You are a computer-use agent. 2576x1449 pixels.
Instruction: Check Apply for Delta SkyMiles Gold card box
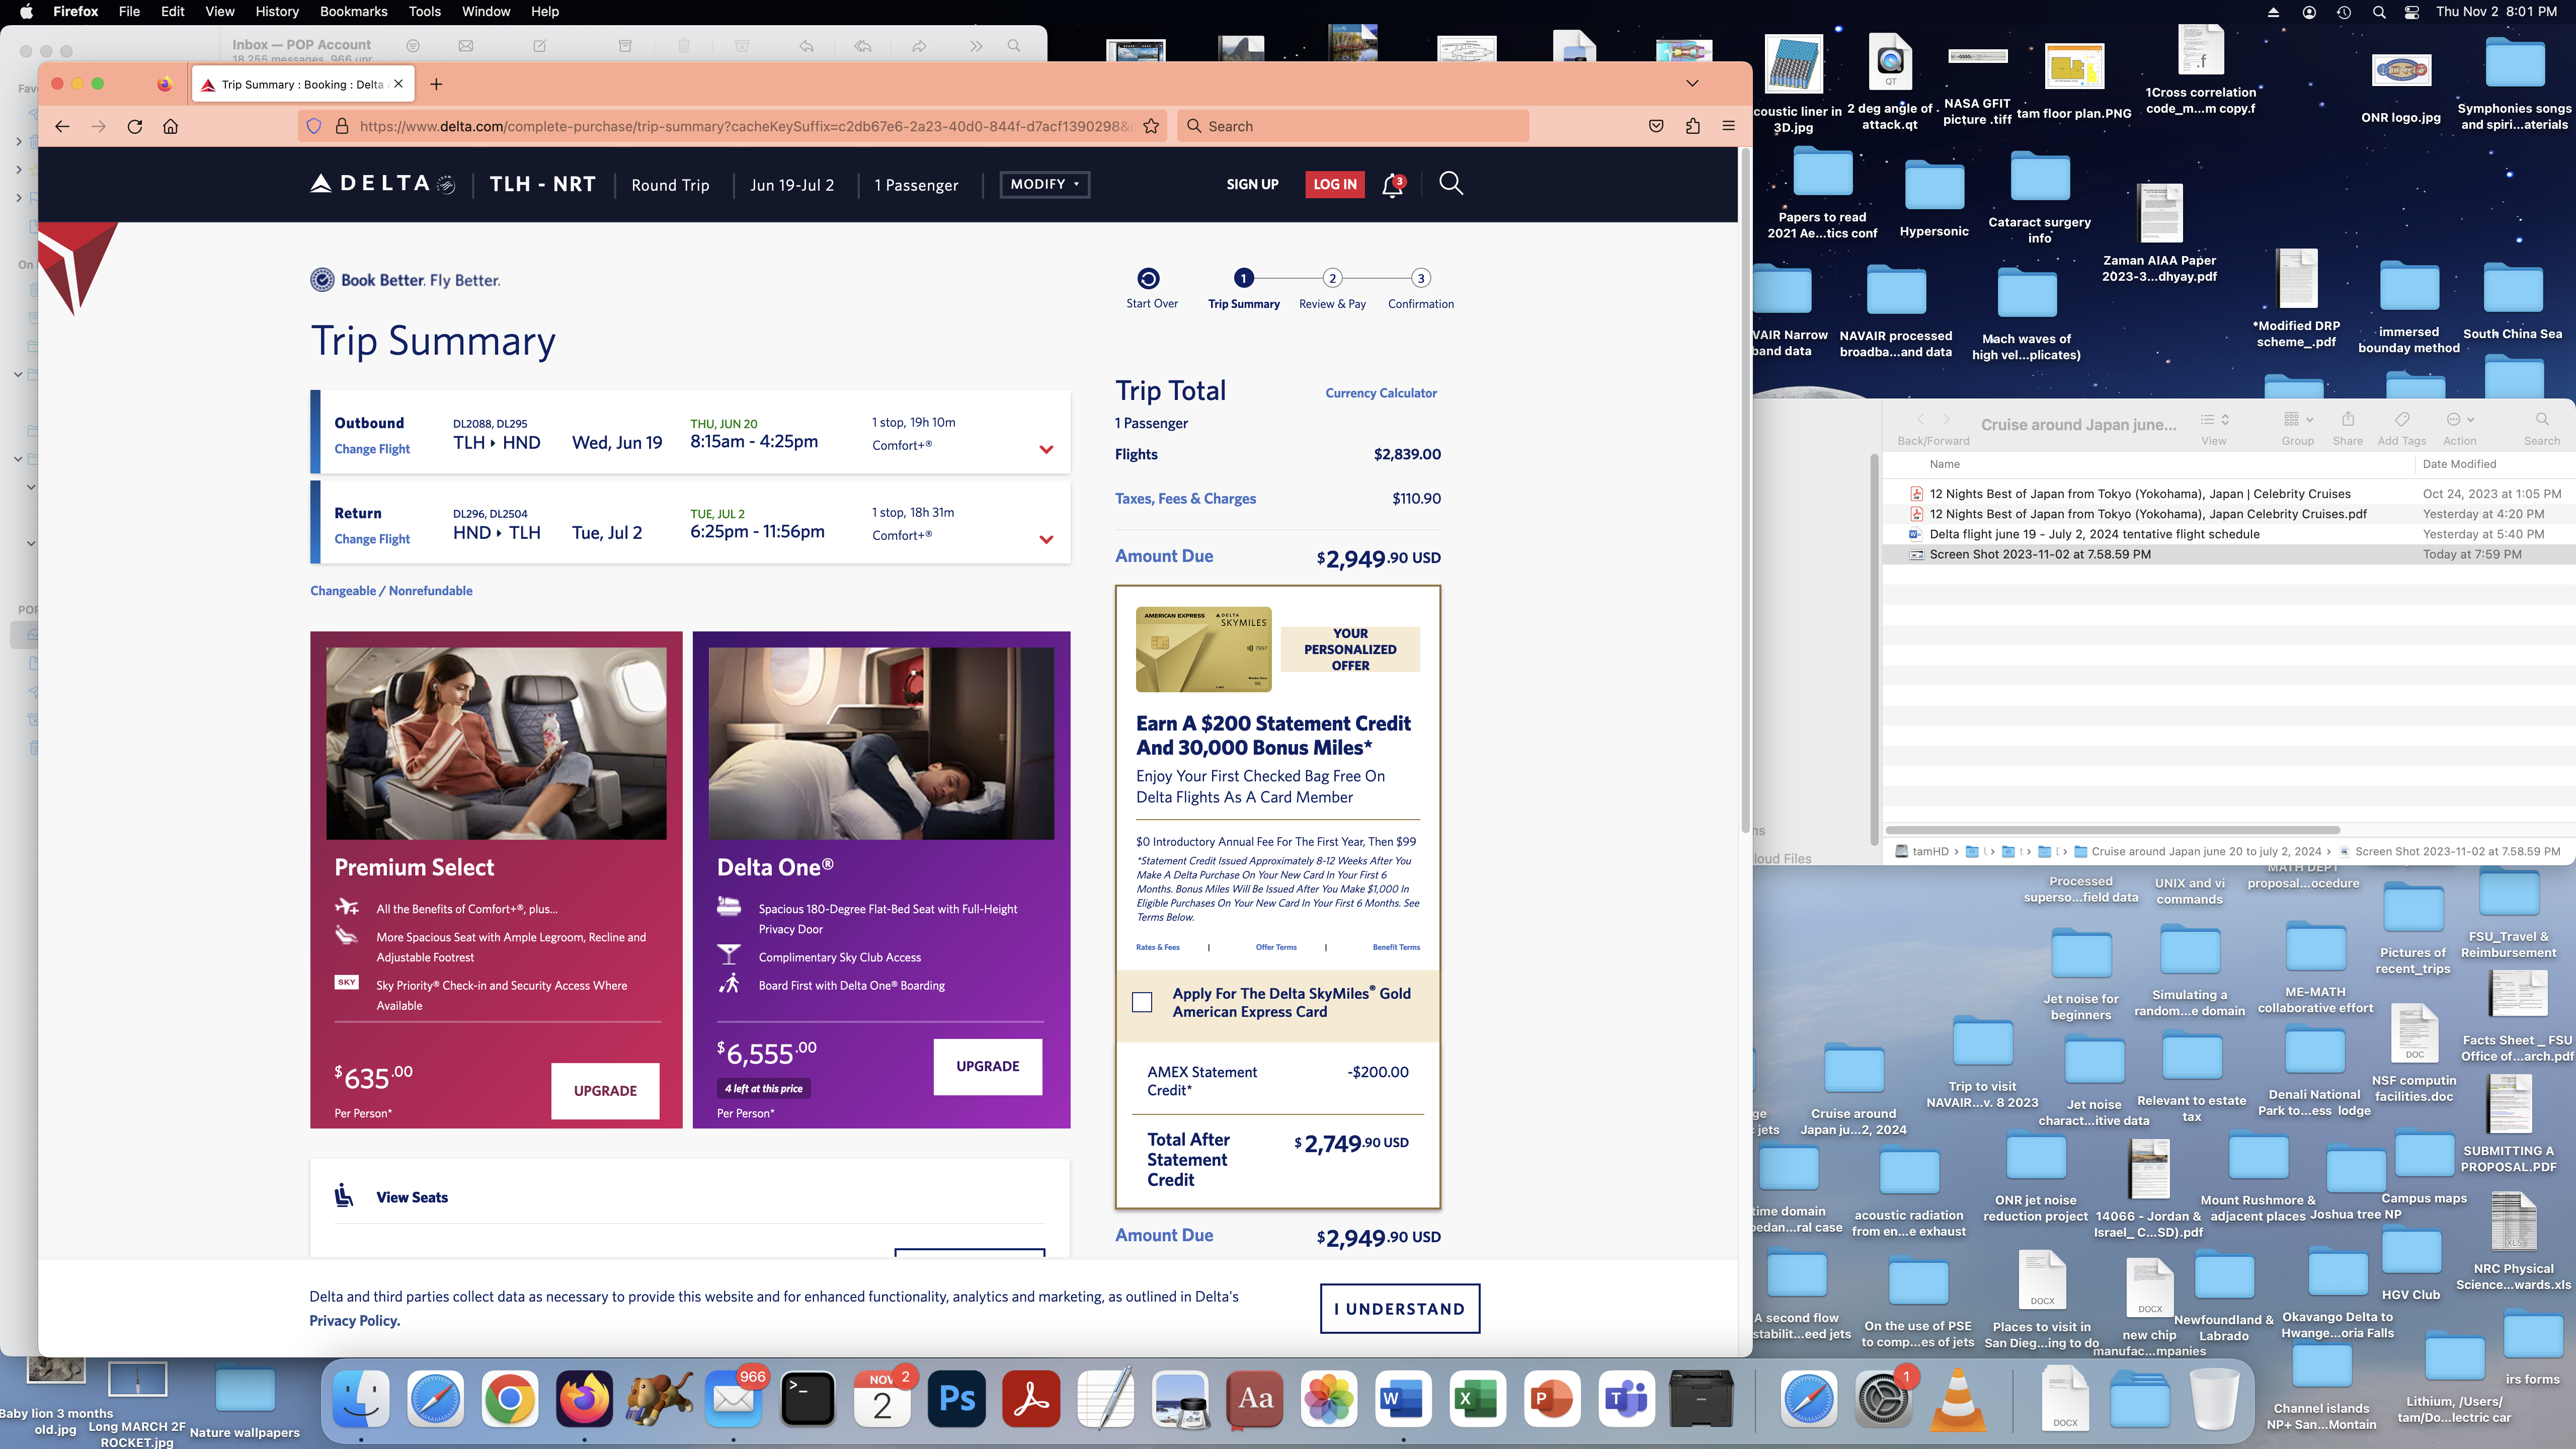[1142, 1002]
